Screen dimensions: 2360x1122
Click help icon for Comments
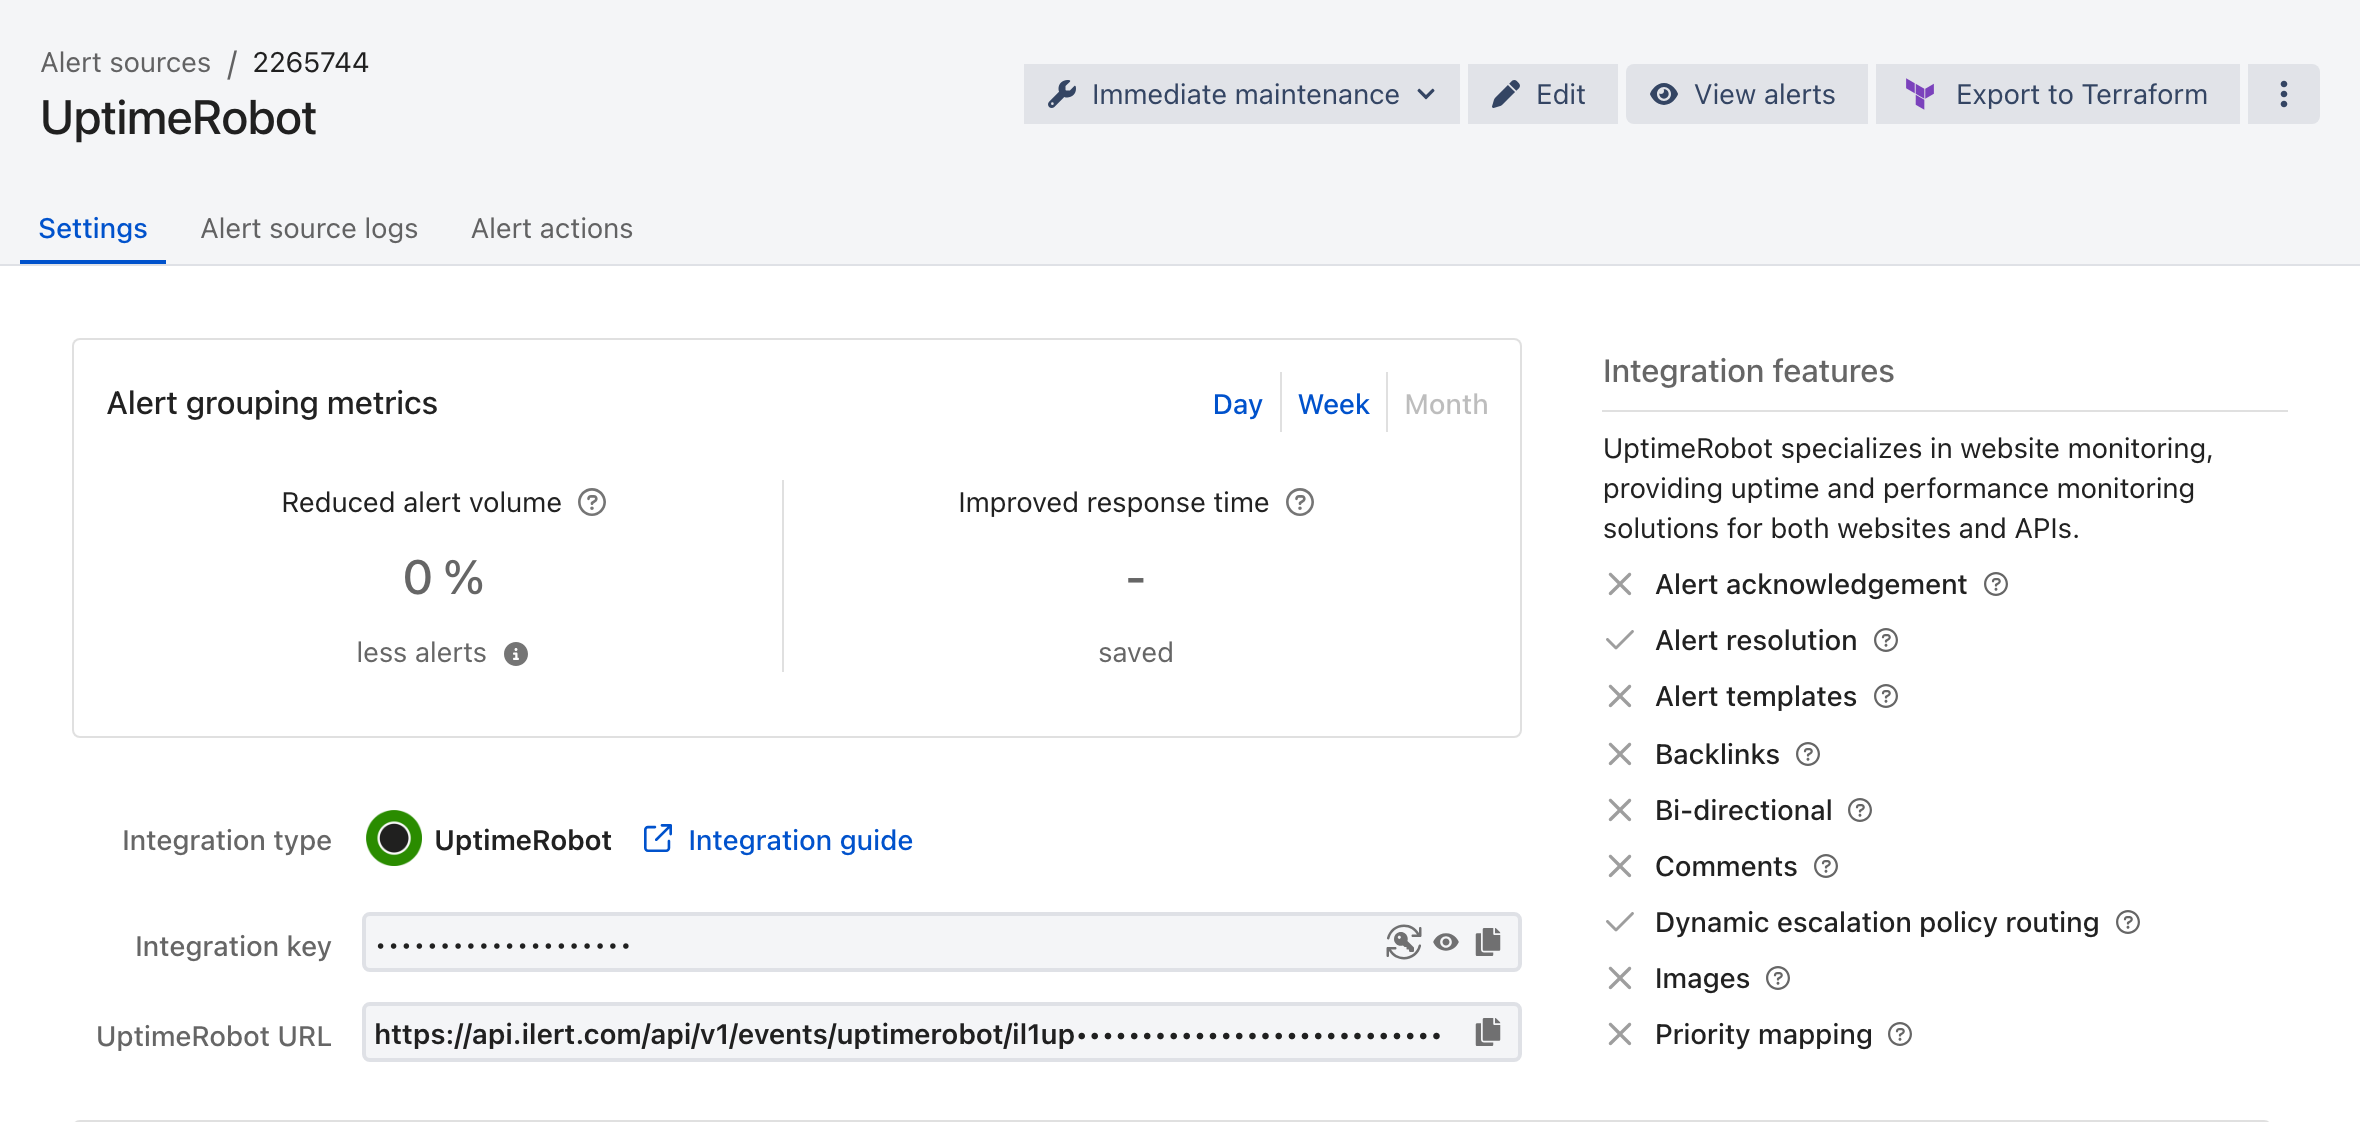click(x=1826, y=866)
